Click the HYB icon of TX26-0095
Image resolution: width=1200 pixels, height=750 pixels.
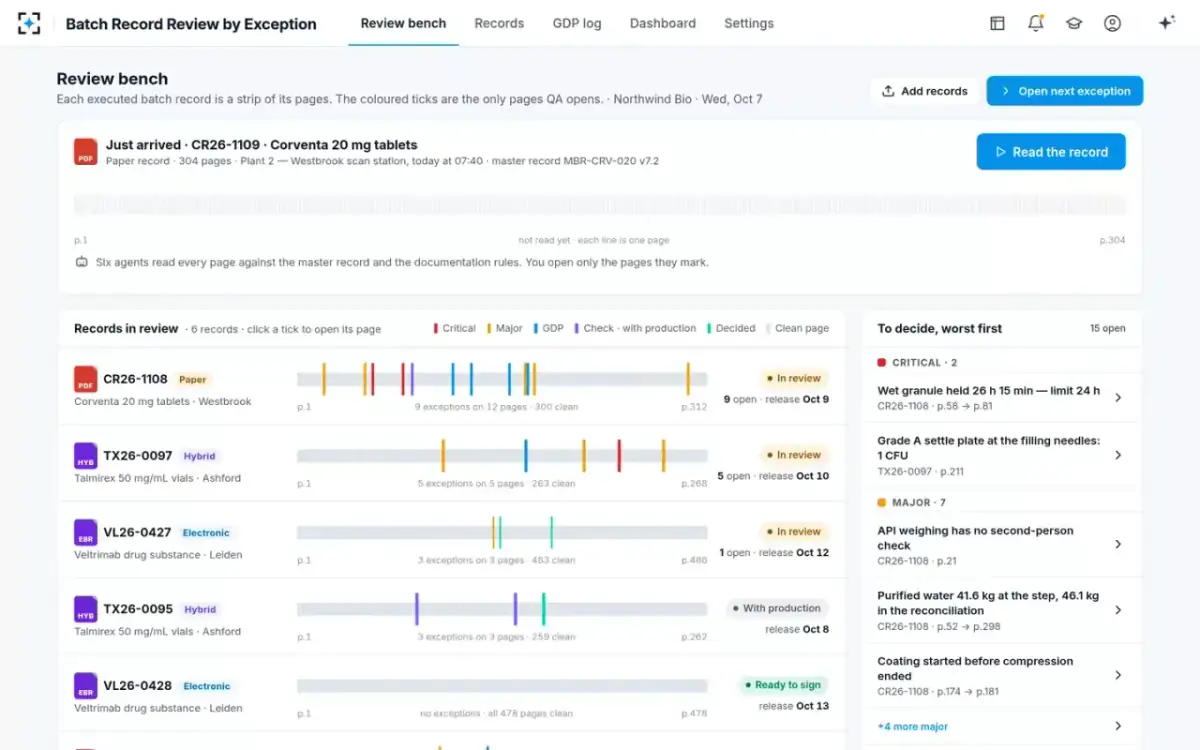pos(86,609)
